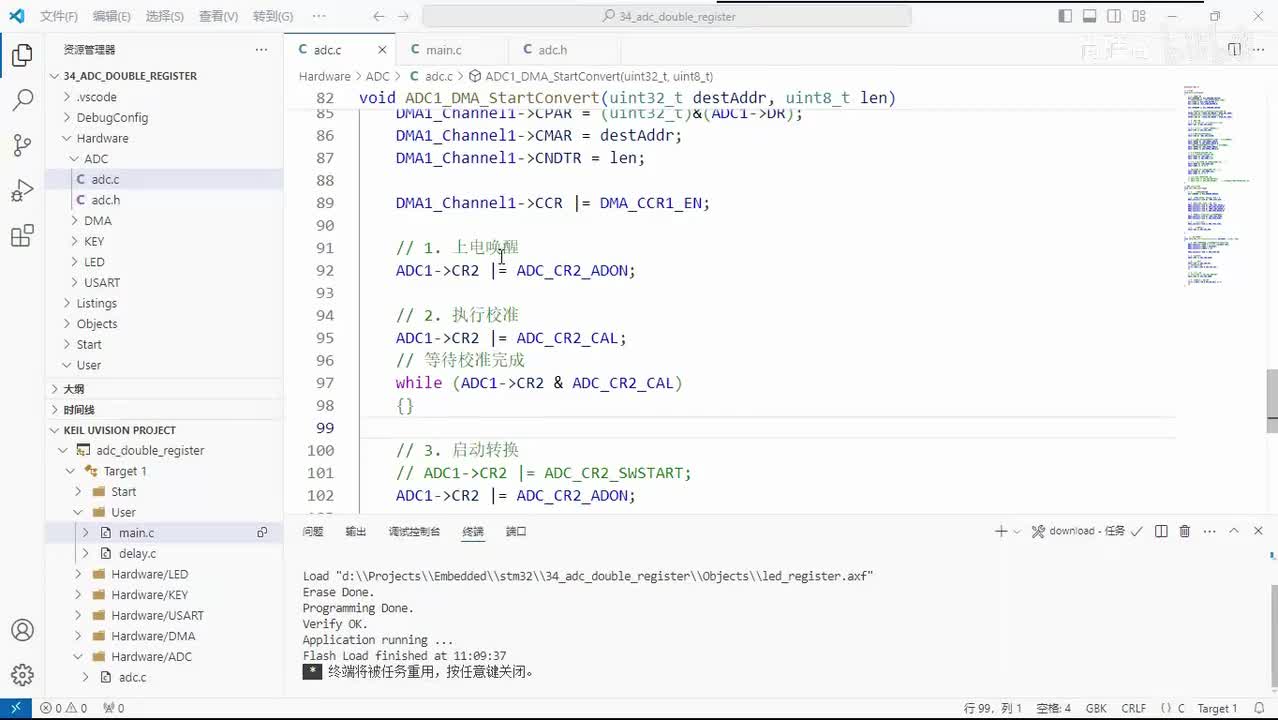The image size is (1278, 720).
Task: Click the remote window status icon
Action: tap(15, 708)
